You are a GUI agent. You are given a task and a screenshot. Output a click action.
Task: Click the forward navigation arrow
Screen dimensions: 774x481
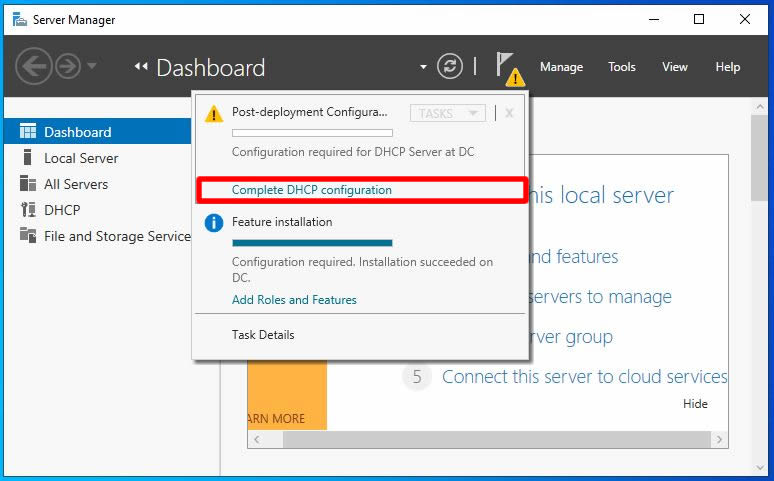pyautogui.click(x=68, y=66)
